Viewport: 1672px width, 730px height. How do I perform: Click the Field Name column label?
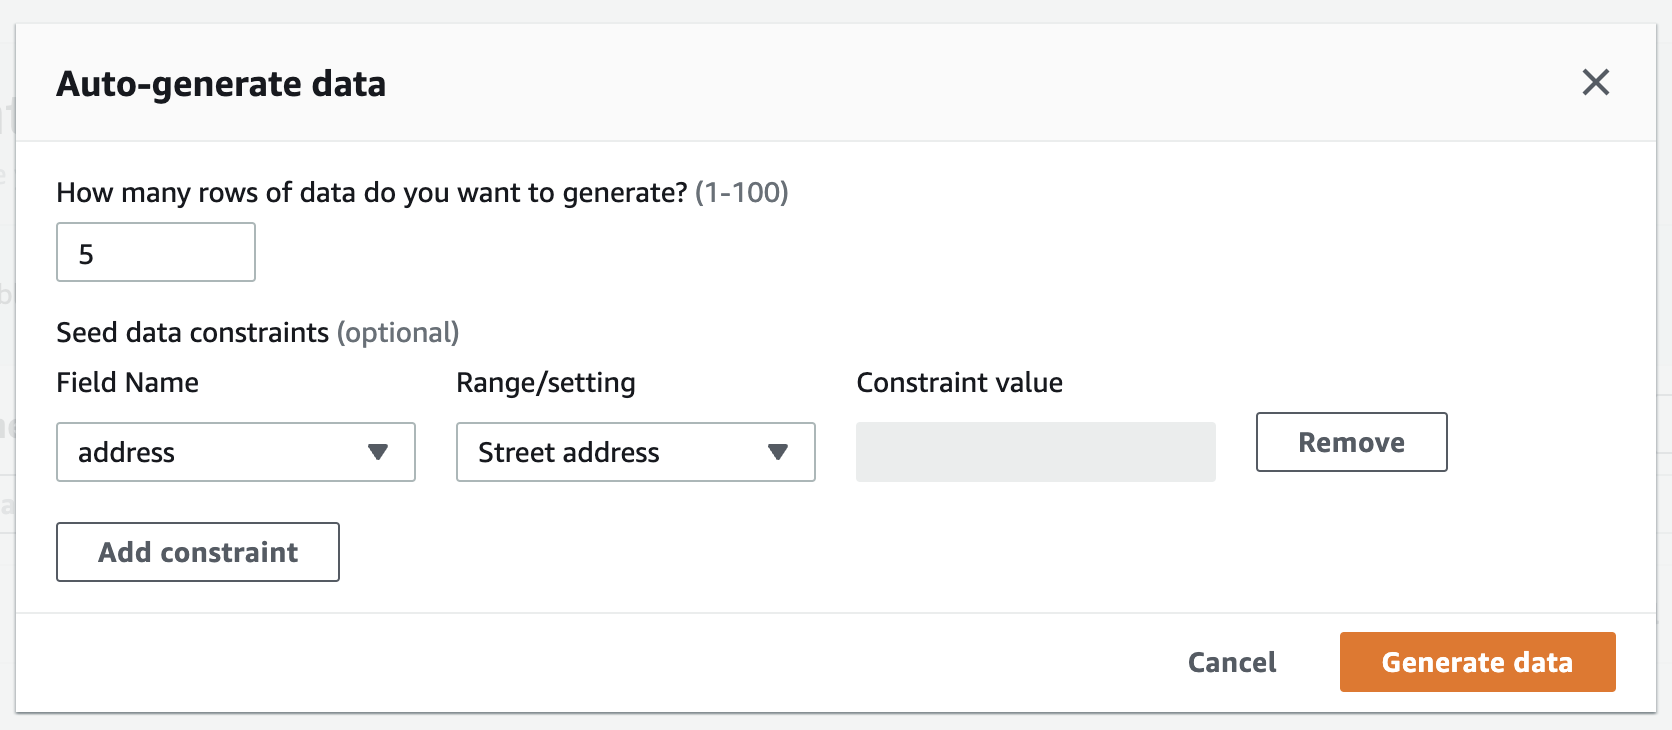(x=128, y=382)
